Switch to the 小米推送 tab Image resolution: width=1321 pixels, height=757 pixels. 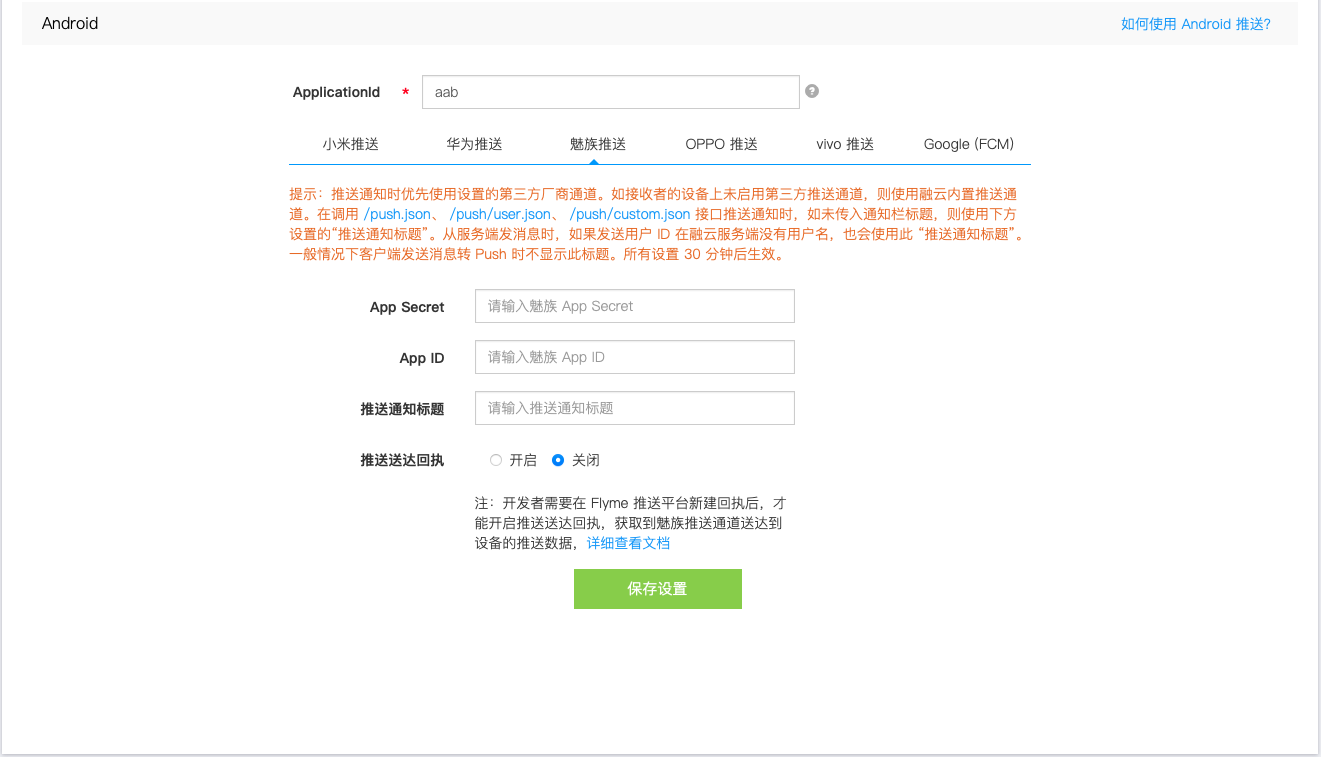[x=351, y=144]
